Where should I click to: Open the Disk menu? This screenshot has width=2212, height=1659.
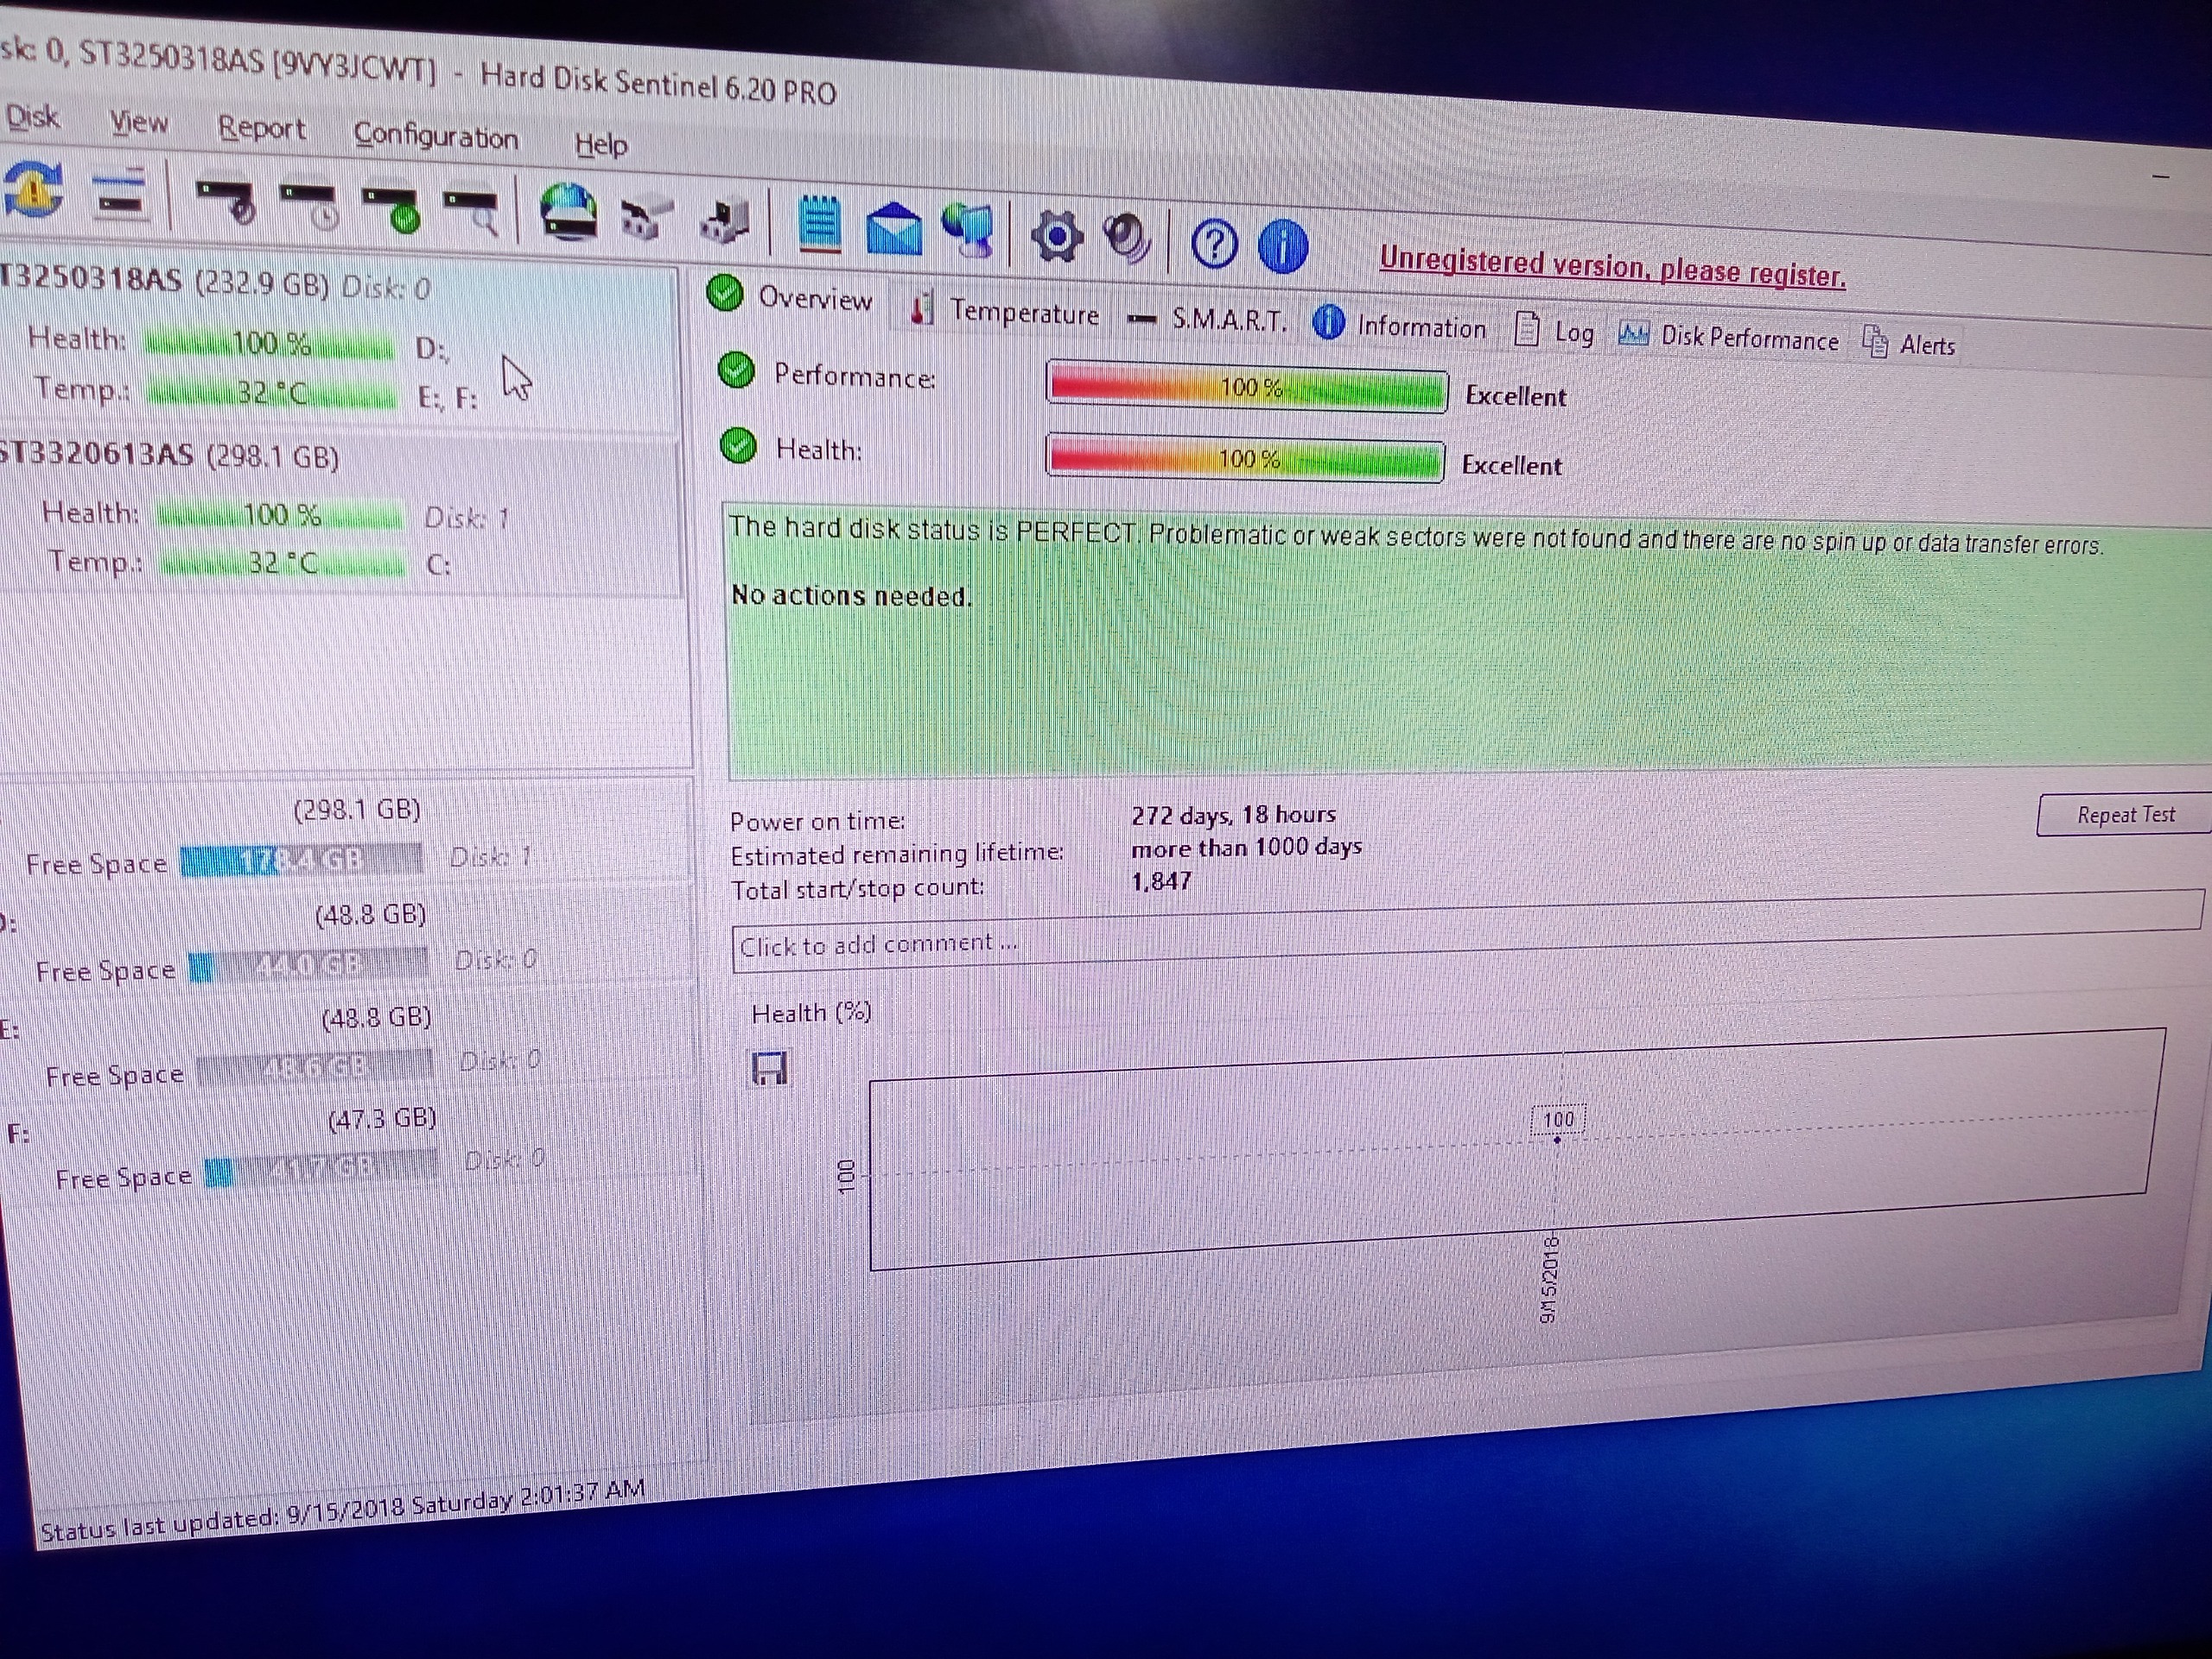pos(32,117)
